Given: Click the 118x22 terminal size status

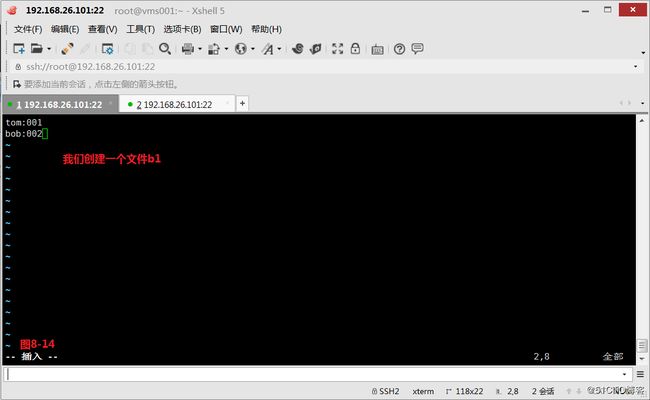Looking at the screenshot, I should click(465, 391).
